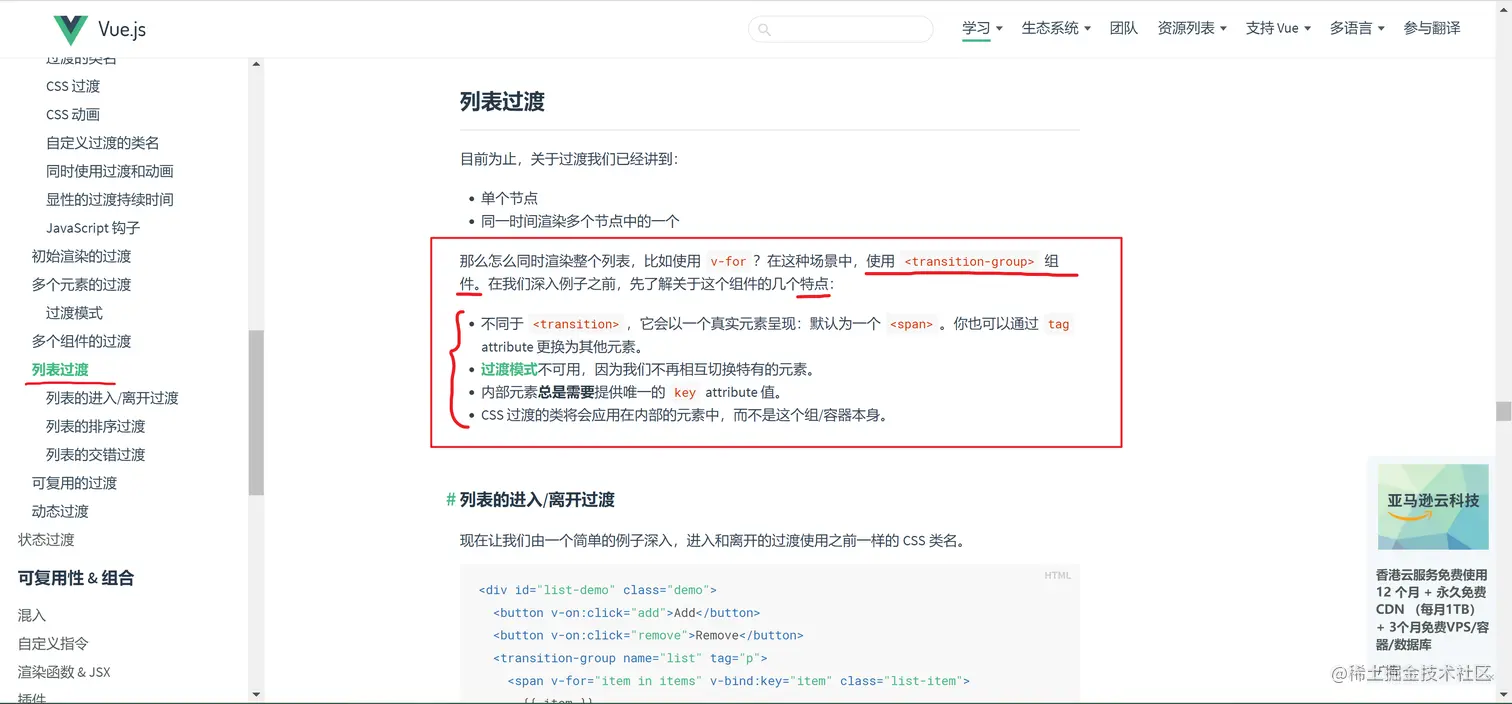Click sidebar scrollbar down arrow
Screen dimensions: 1512x704
coord(256,694)
